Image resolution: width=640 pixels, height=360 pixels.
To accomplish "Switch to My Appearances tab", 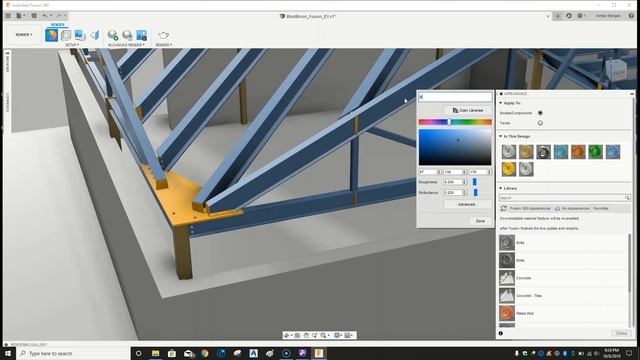I will [x=571, y=209].
